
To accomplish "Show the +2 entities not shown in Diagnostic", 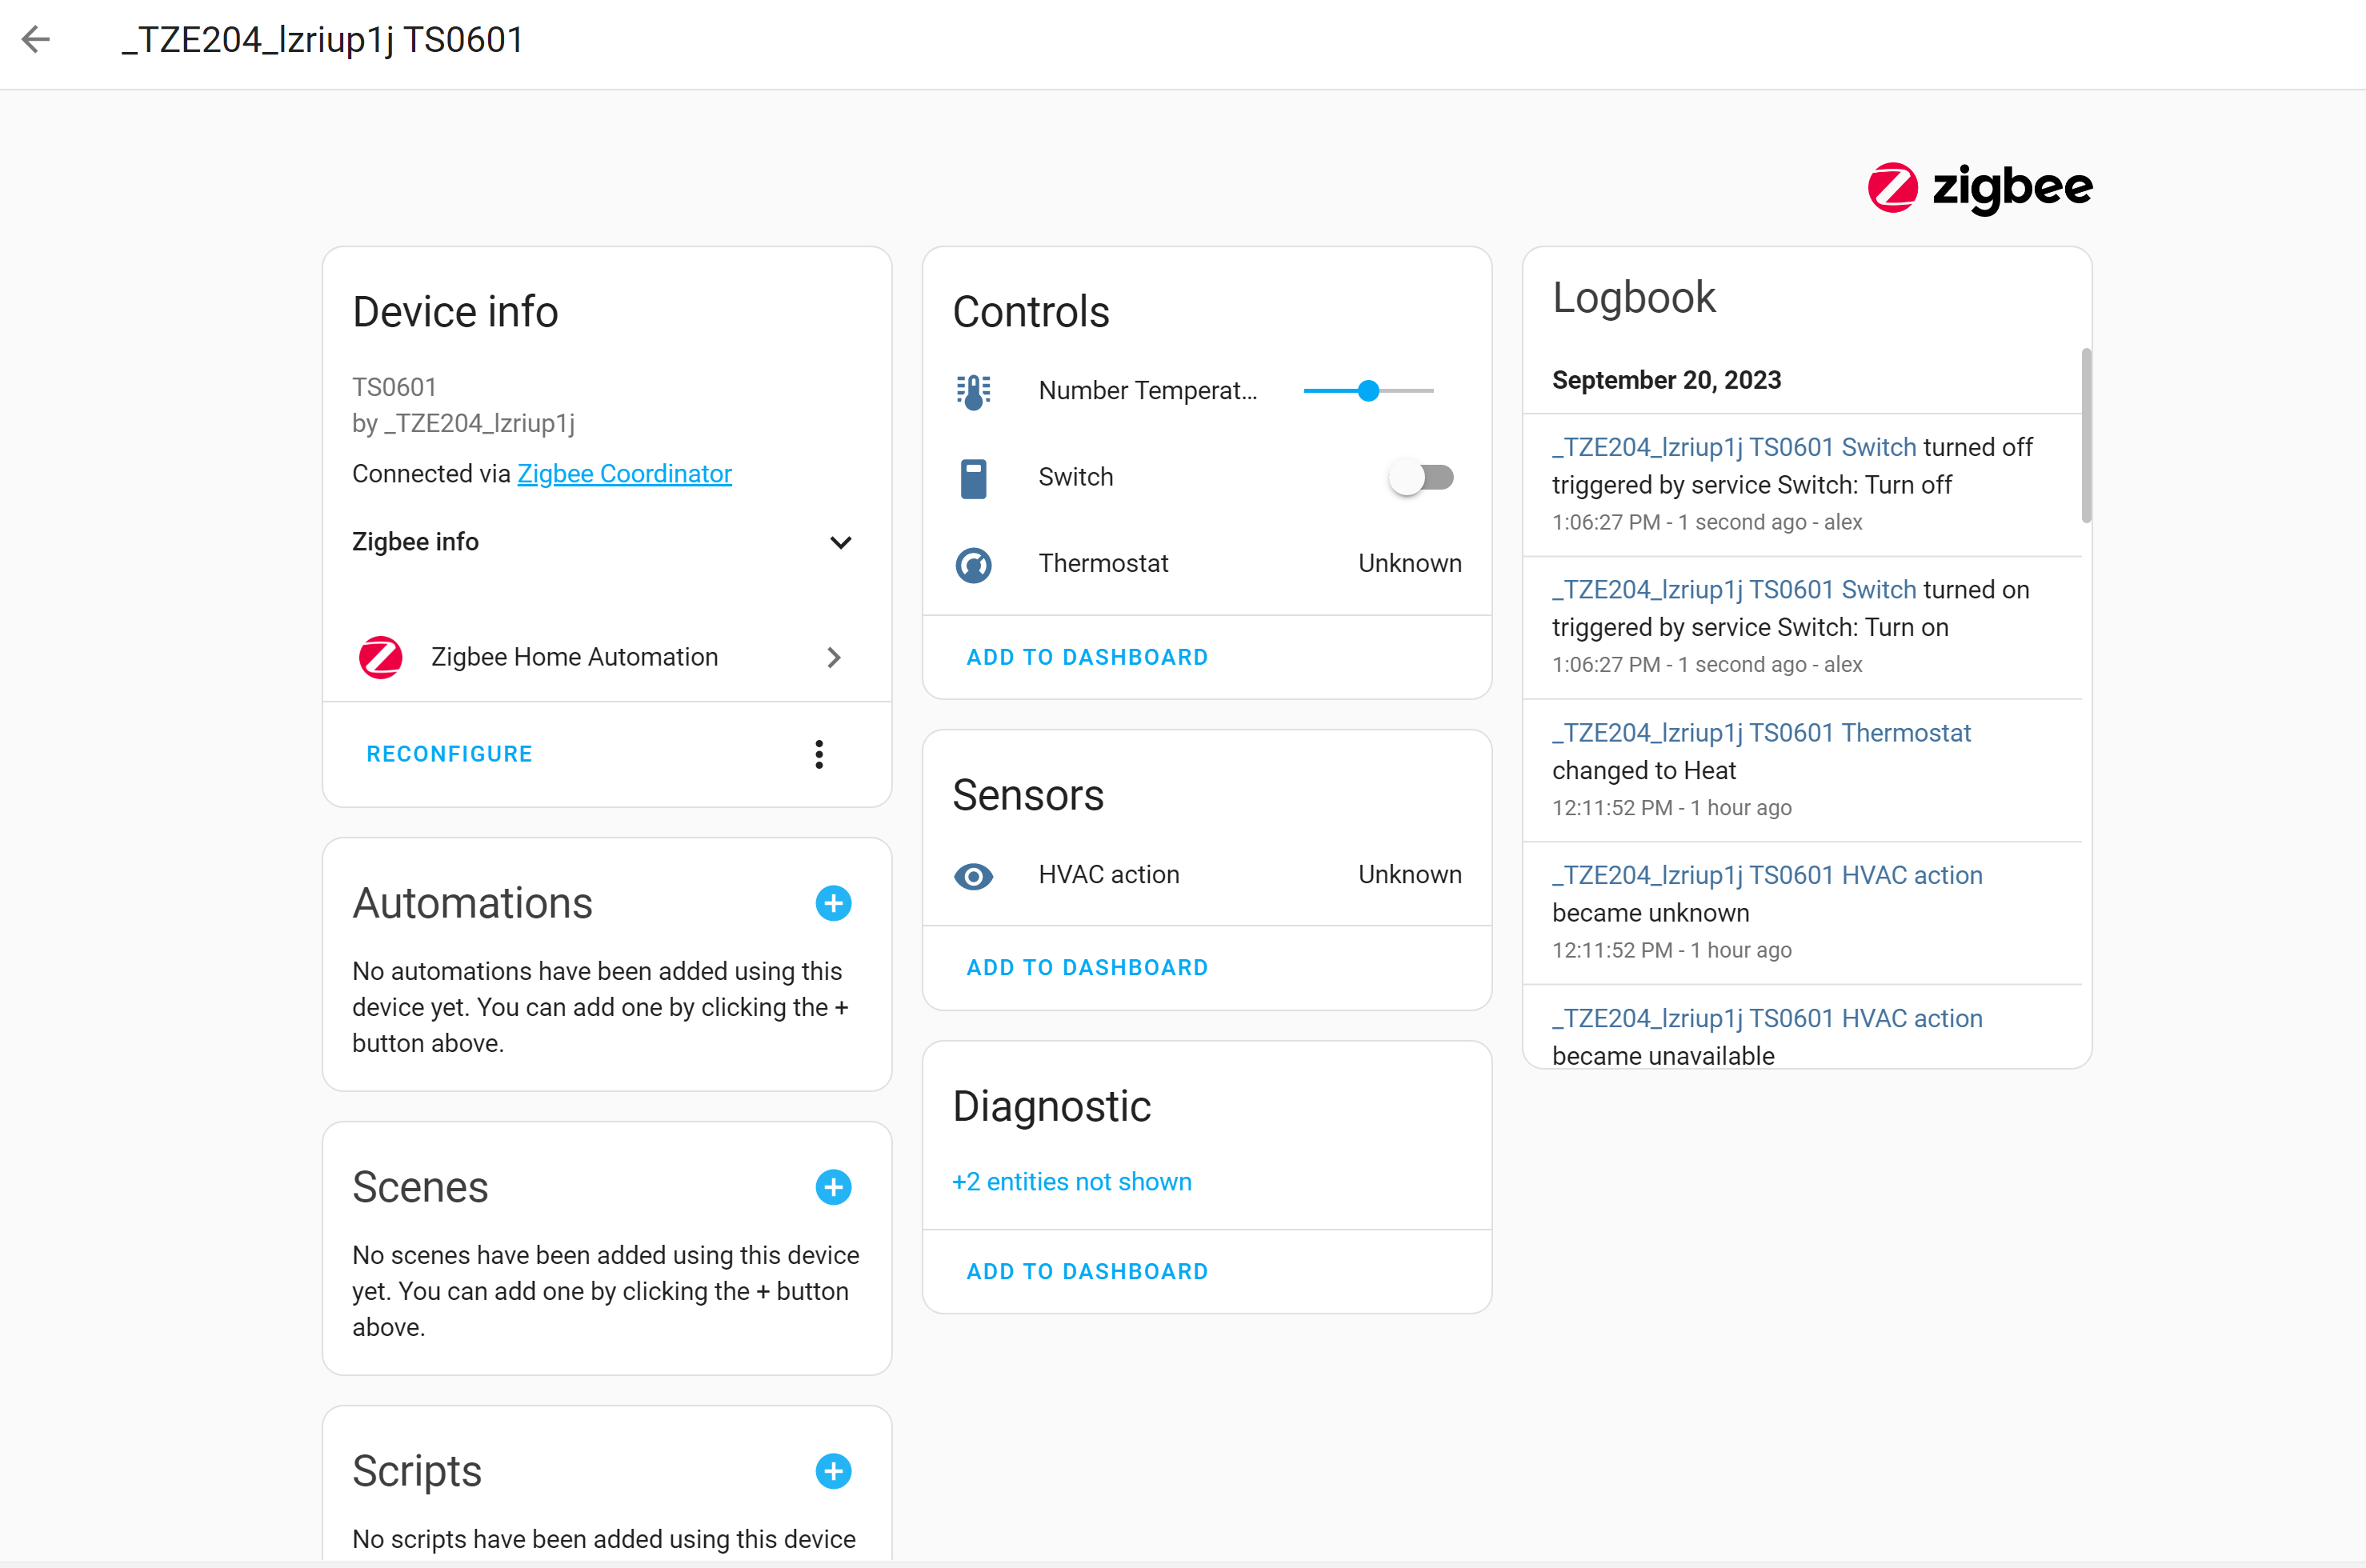I will click(x=1070, y=1181).
